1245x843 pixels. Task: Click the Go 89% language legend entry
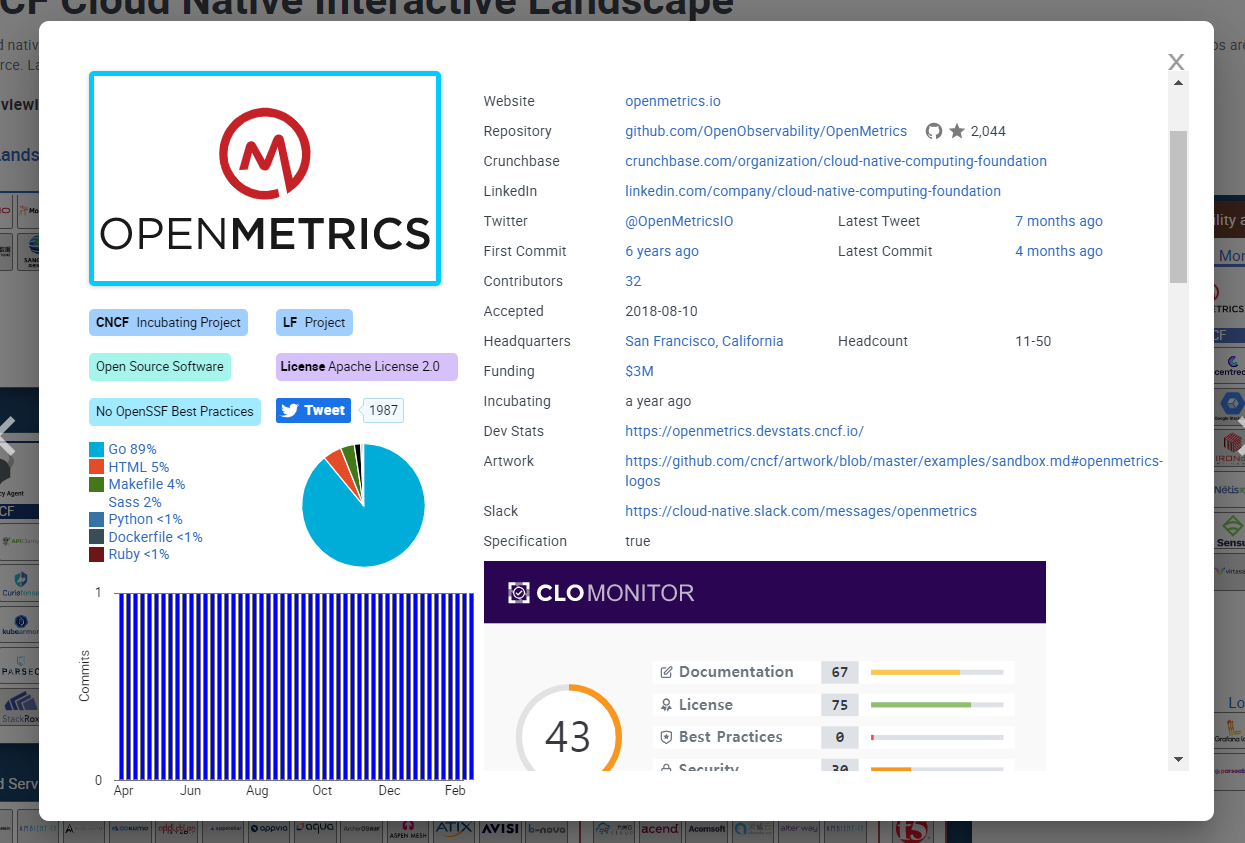point(123,449)
